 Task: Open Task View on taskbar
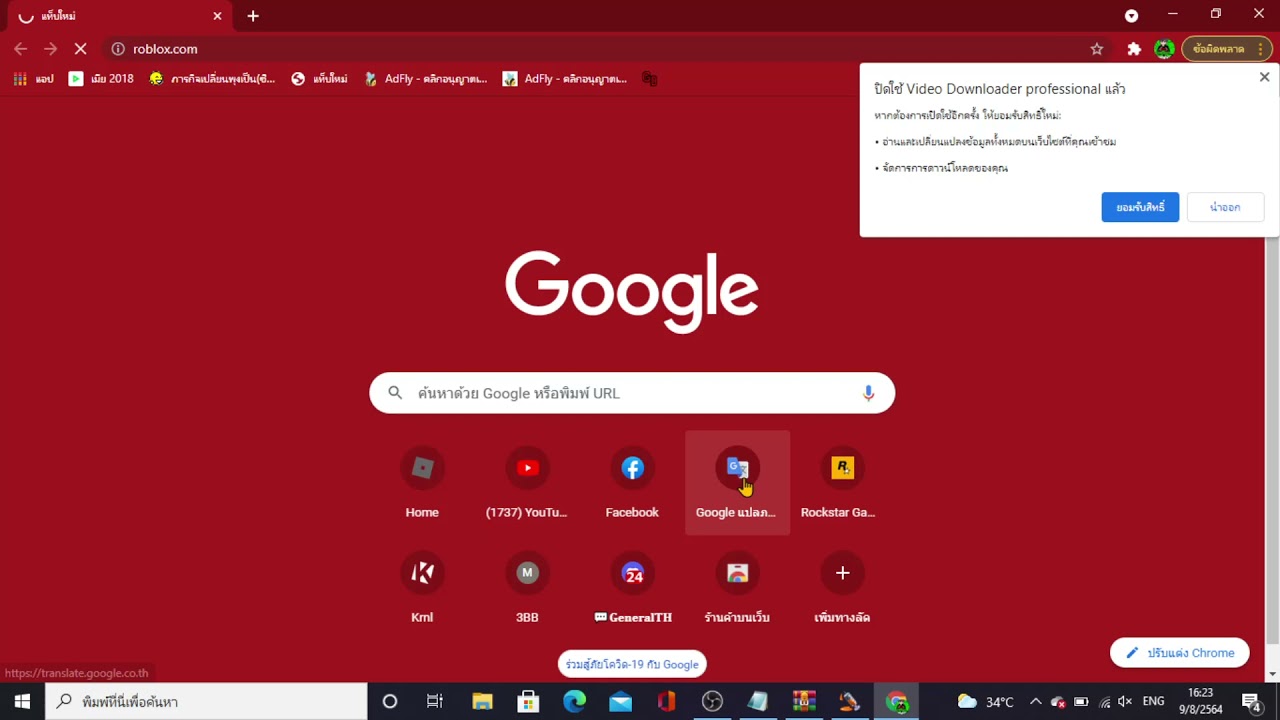(435, 701)
